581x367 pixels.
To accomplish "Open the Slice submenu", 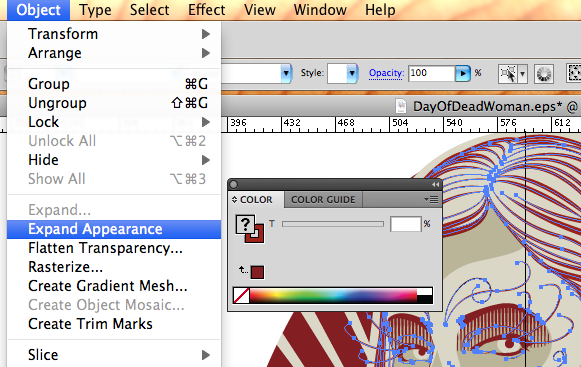I will (x=114, y=355).
